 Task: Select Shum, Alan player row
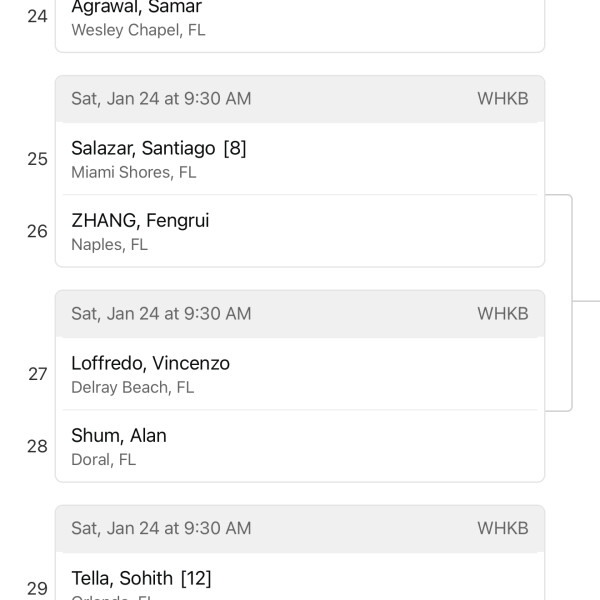click(x=300, y=446)
